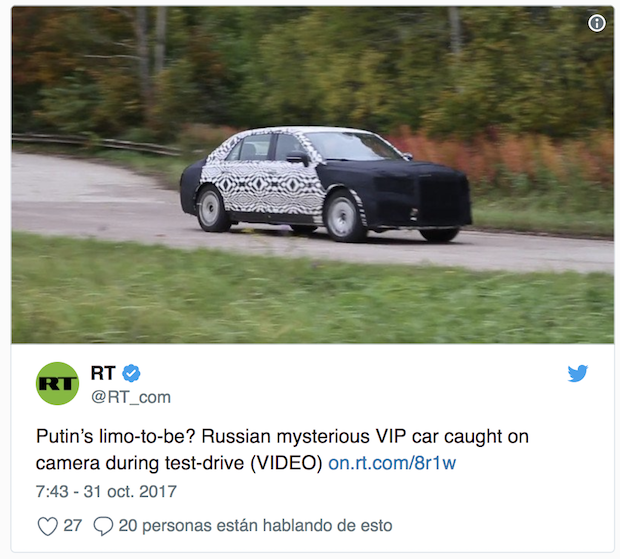Click the RT green profile avatar

pyautogui.click(x=57, y=383)
